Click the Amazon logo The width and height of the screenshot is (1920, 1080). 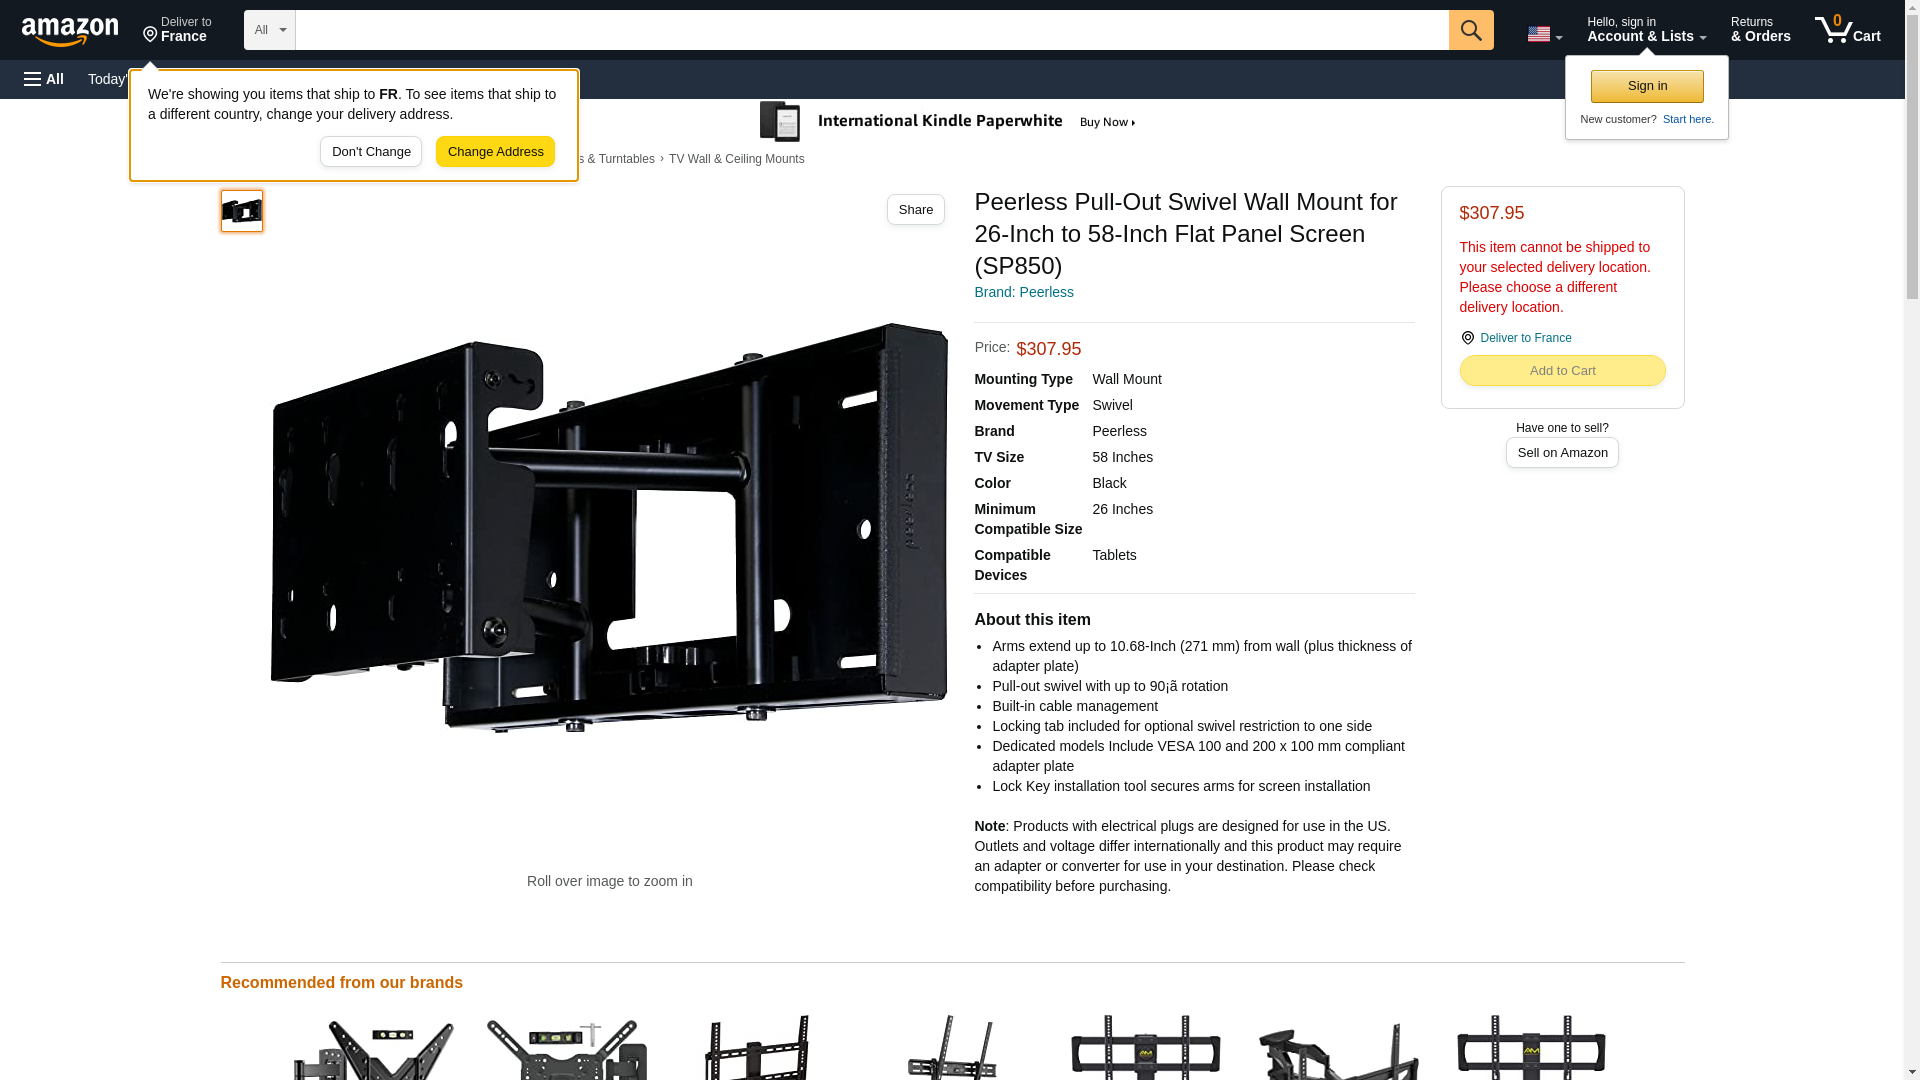click(70, 31)
